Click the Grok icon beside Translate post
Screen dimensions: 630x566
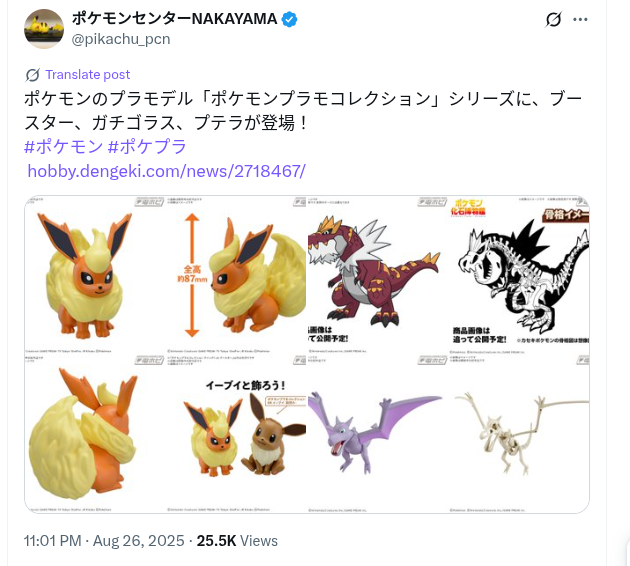click(33, 75)
